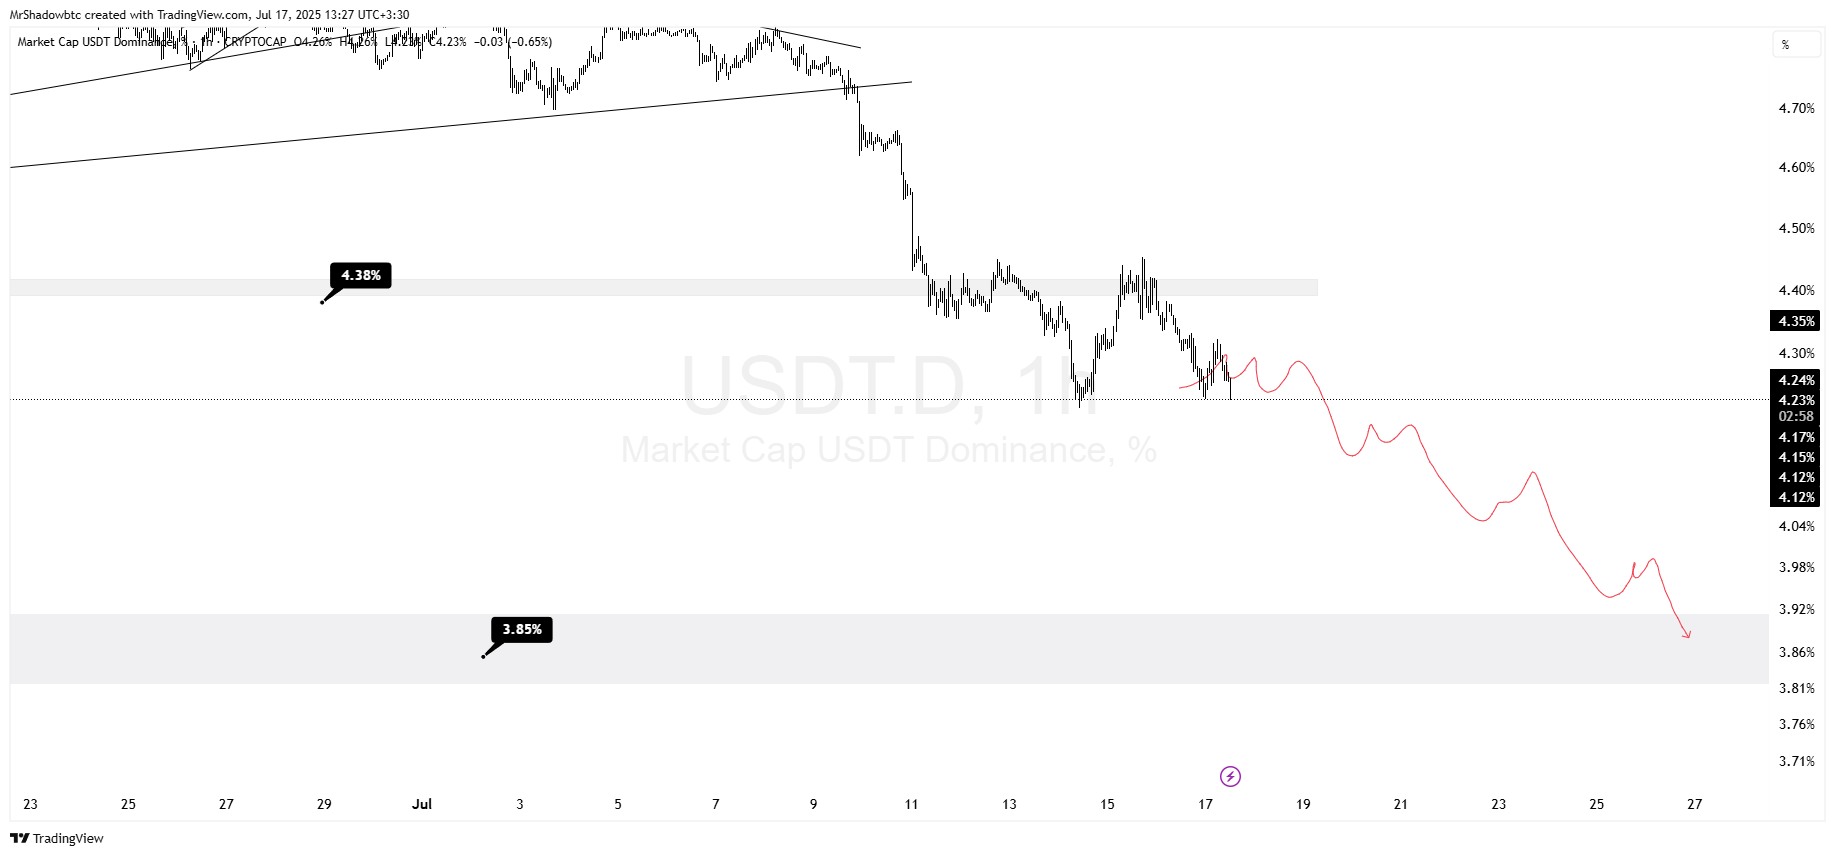Viewport: 1835px width, 856px height.
Task: Click the TradingView logo in the footer
Action: (57, 838)
